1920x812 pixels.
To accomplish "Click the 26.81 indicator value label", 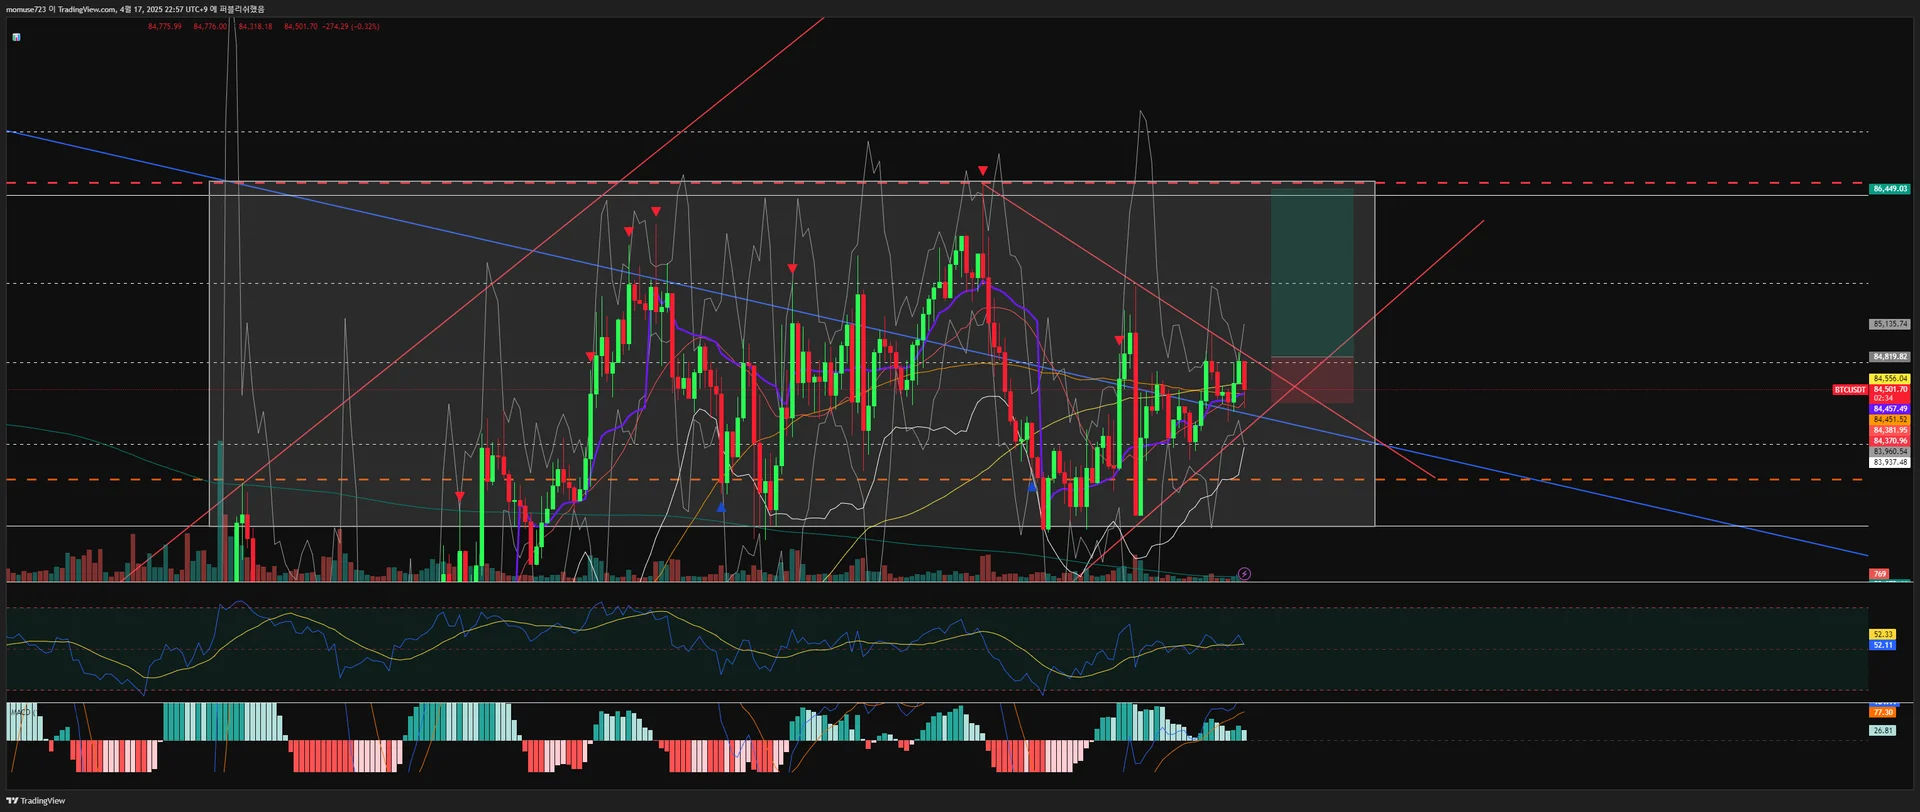I will 1883,731.
